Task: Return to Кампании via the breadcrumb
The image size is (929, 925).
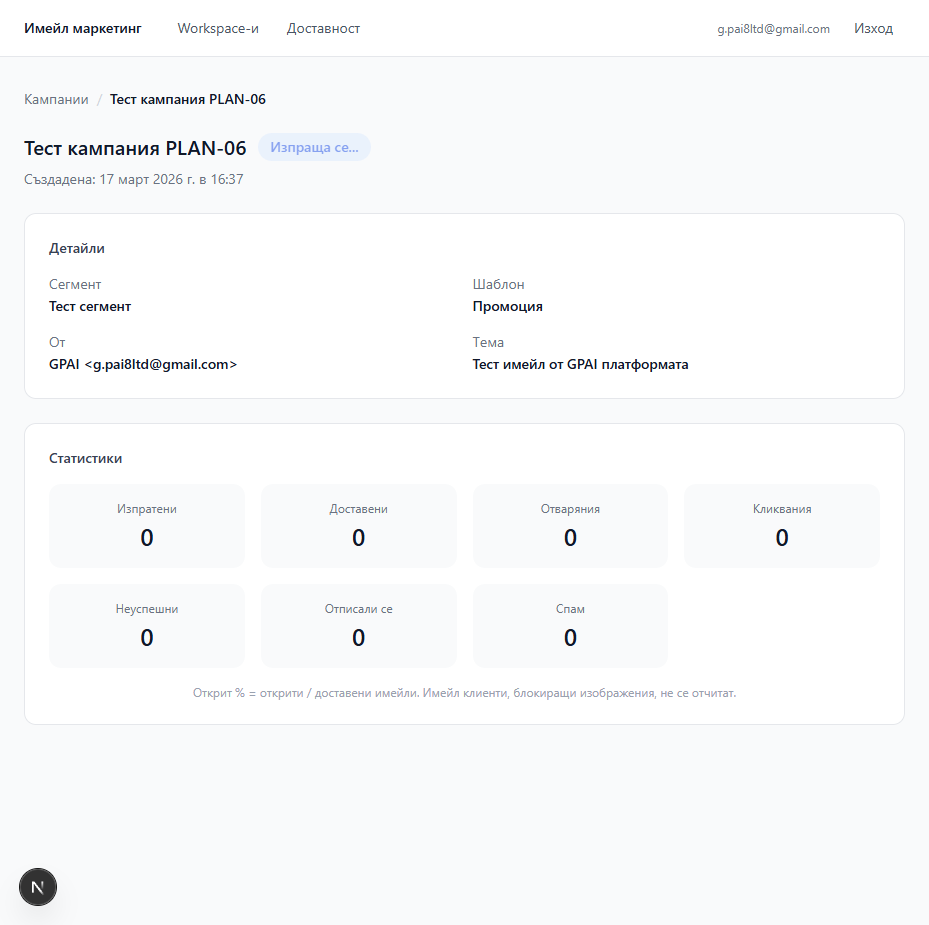Action: click(56, 99)
